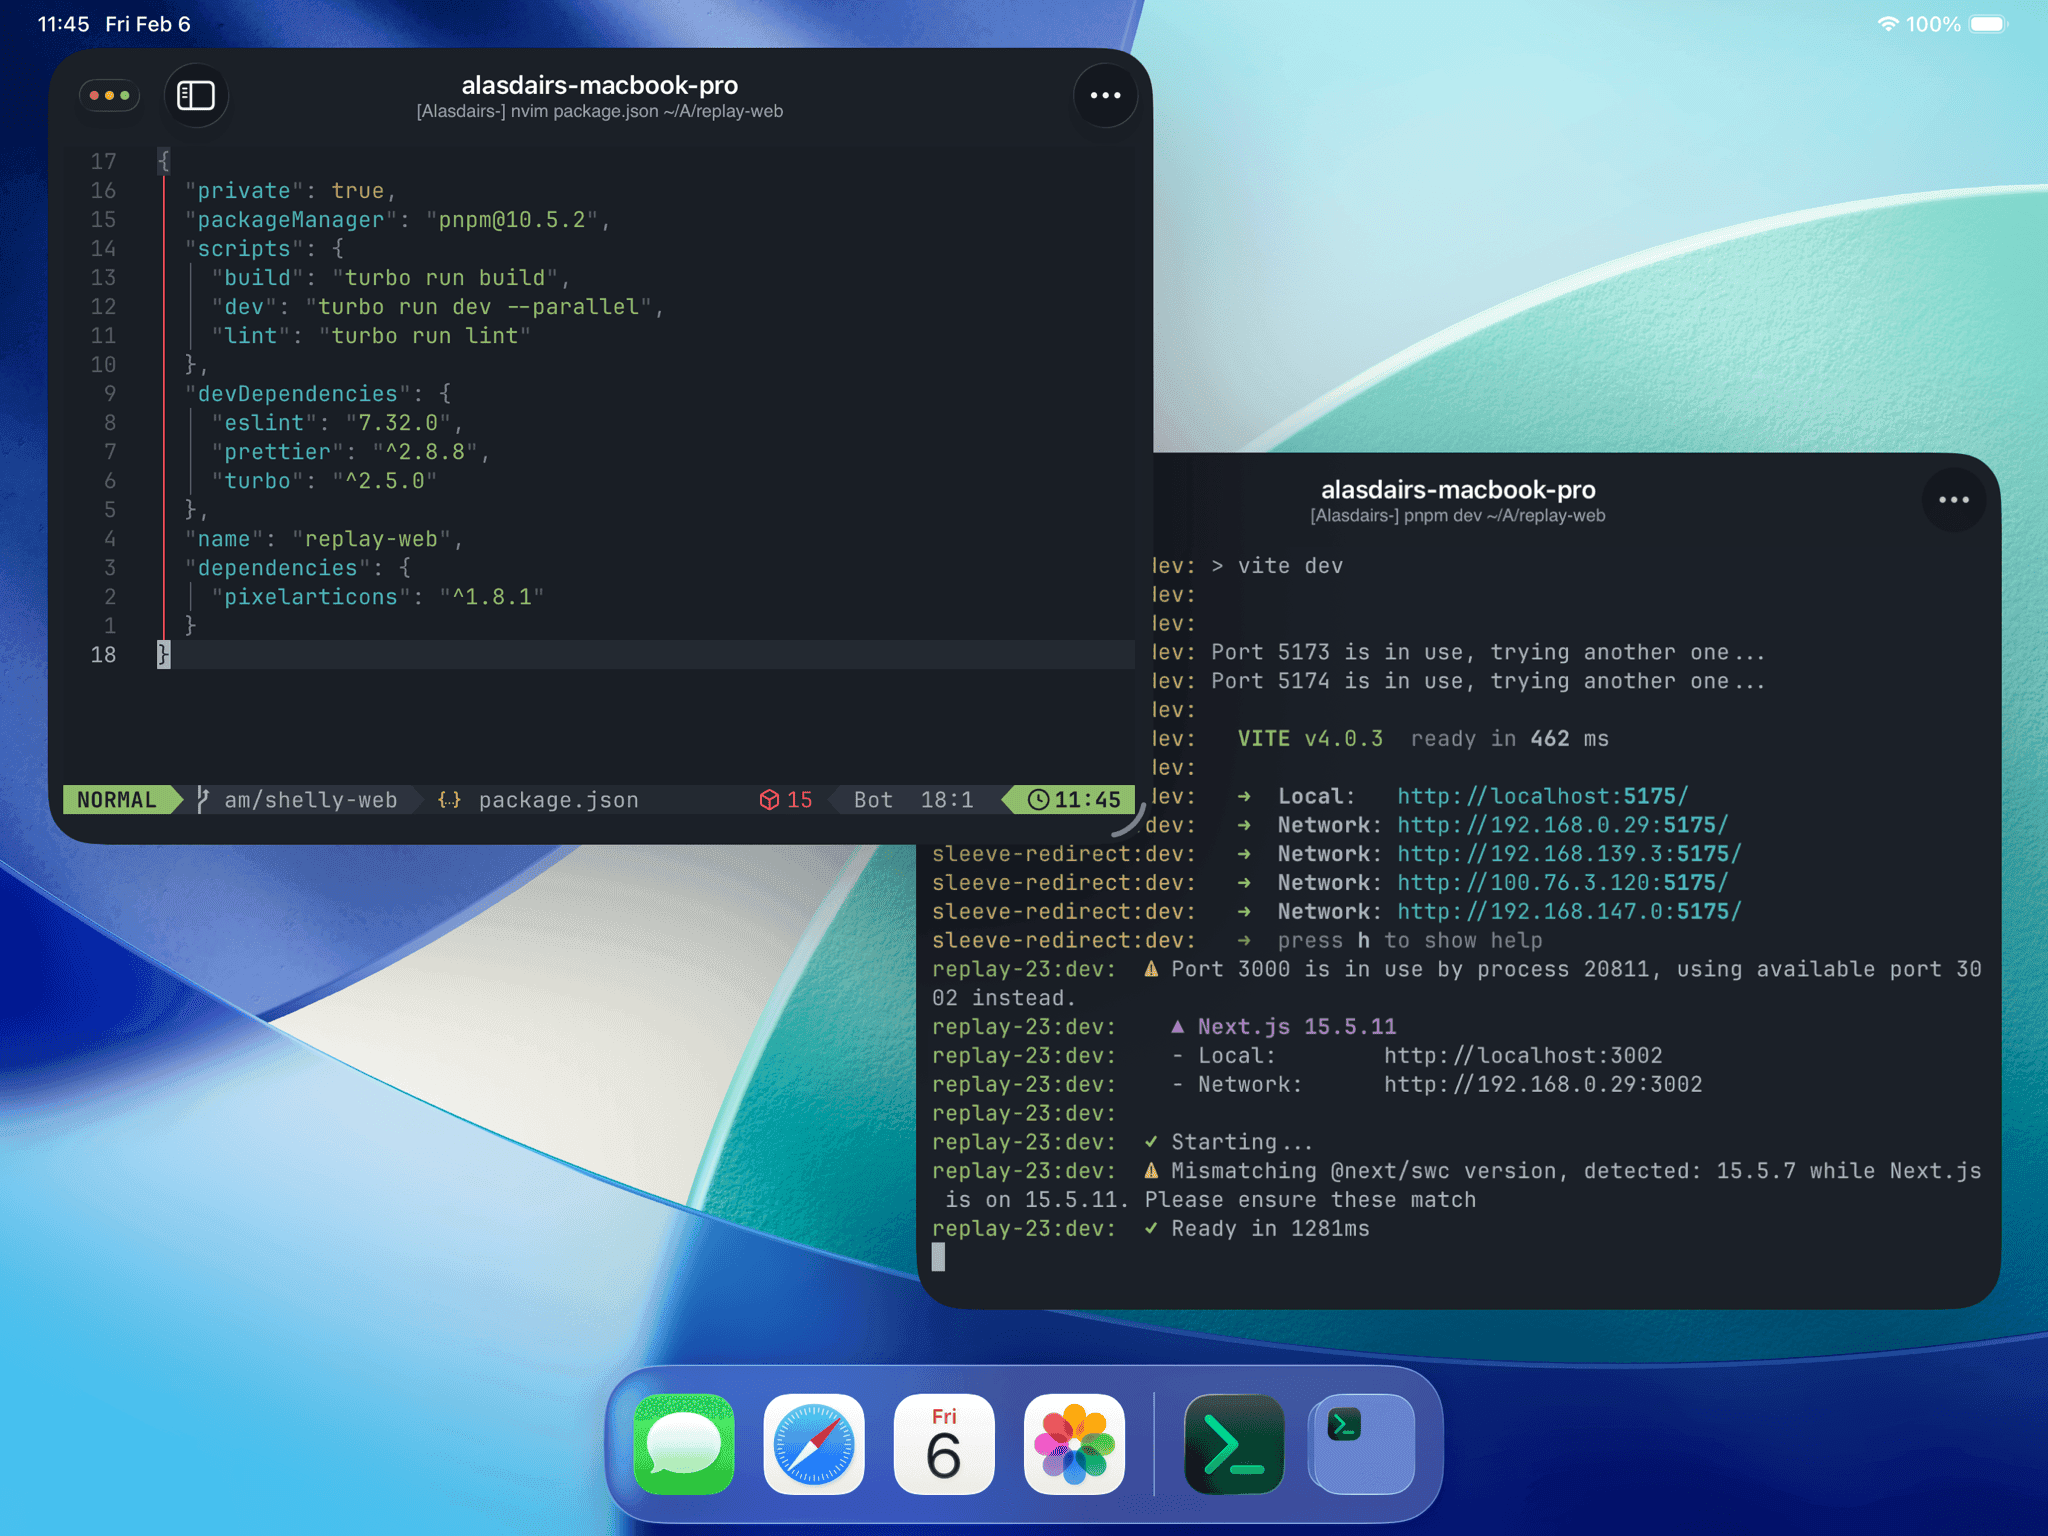Open the window layout icon beside the traffic lights
This screenshot has height=1536, width=2048.
tap(196, 95)
